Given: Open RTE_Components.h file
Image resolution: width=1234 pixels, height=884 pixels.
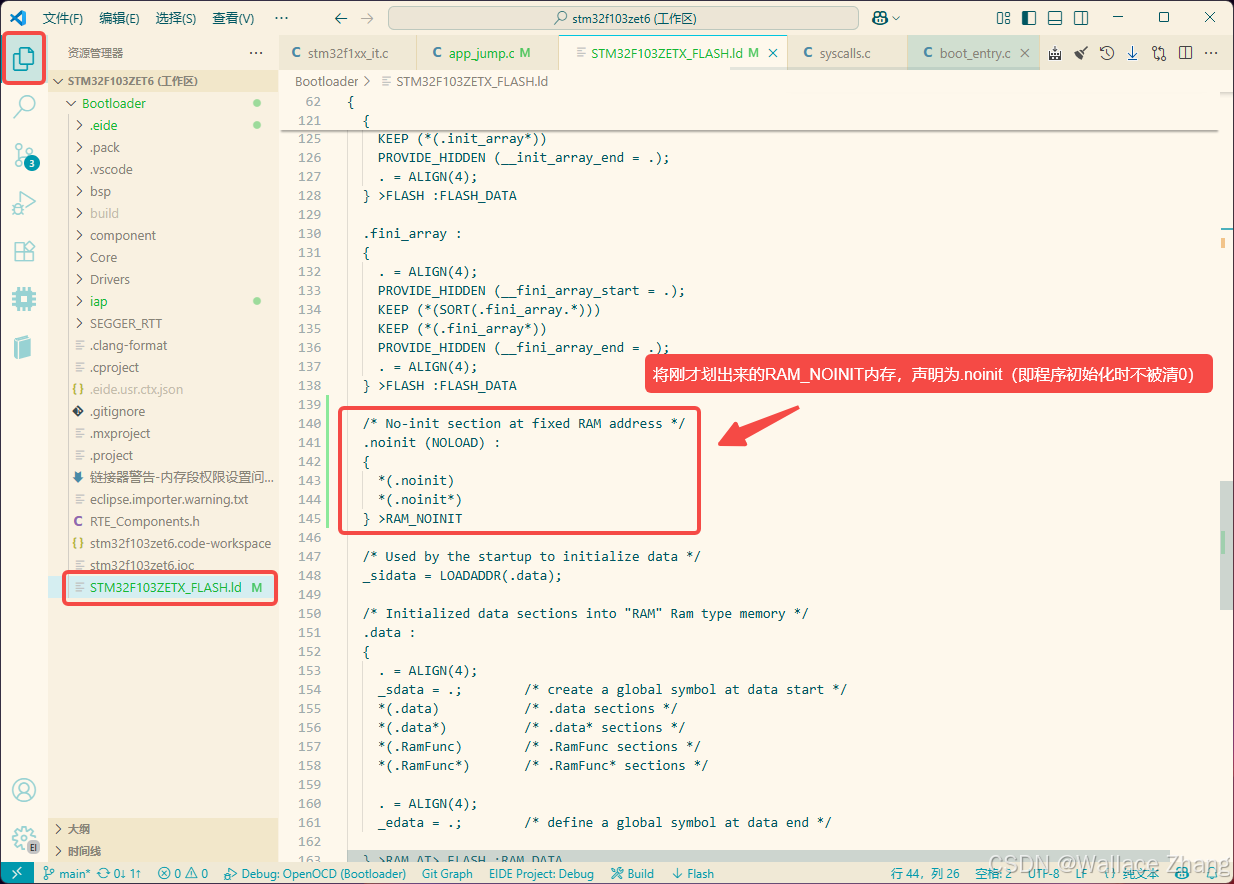Looking at the screenshot, I should [x=163, y=521].
